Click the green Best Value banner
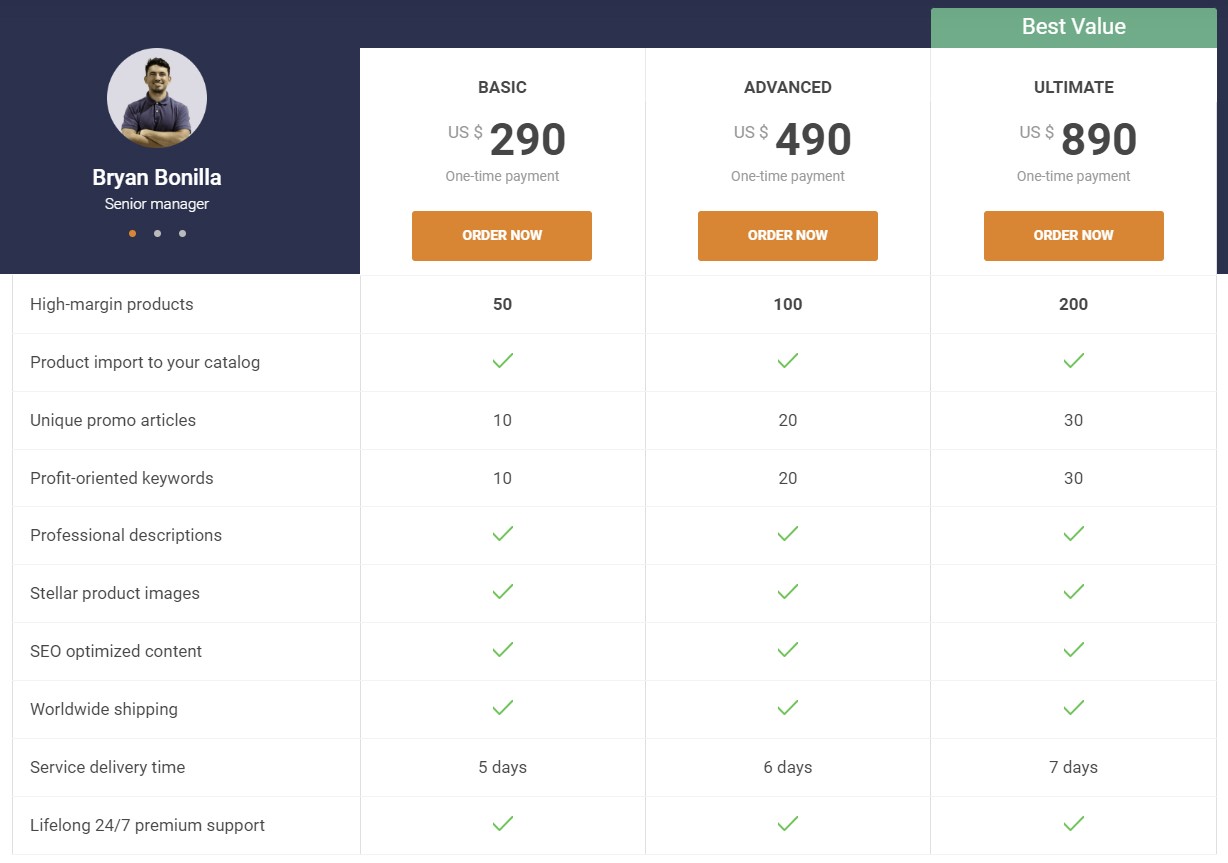This screenshot has width=1228, height=863. 1073,26
